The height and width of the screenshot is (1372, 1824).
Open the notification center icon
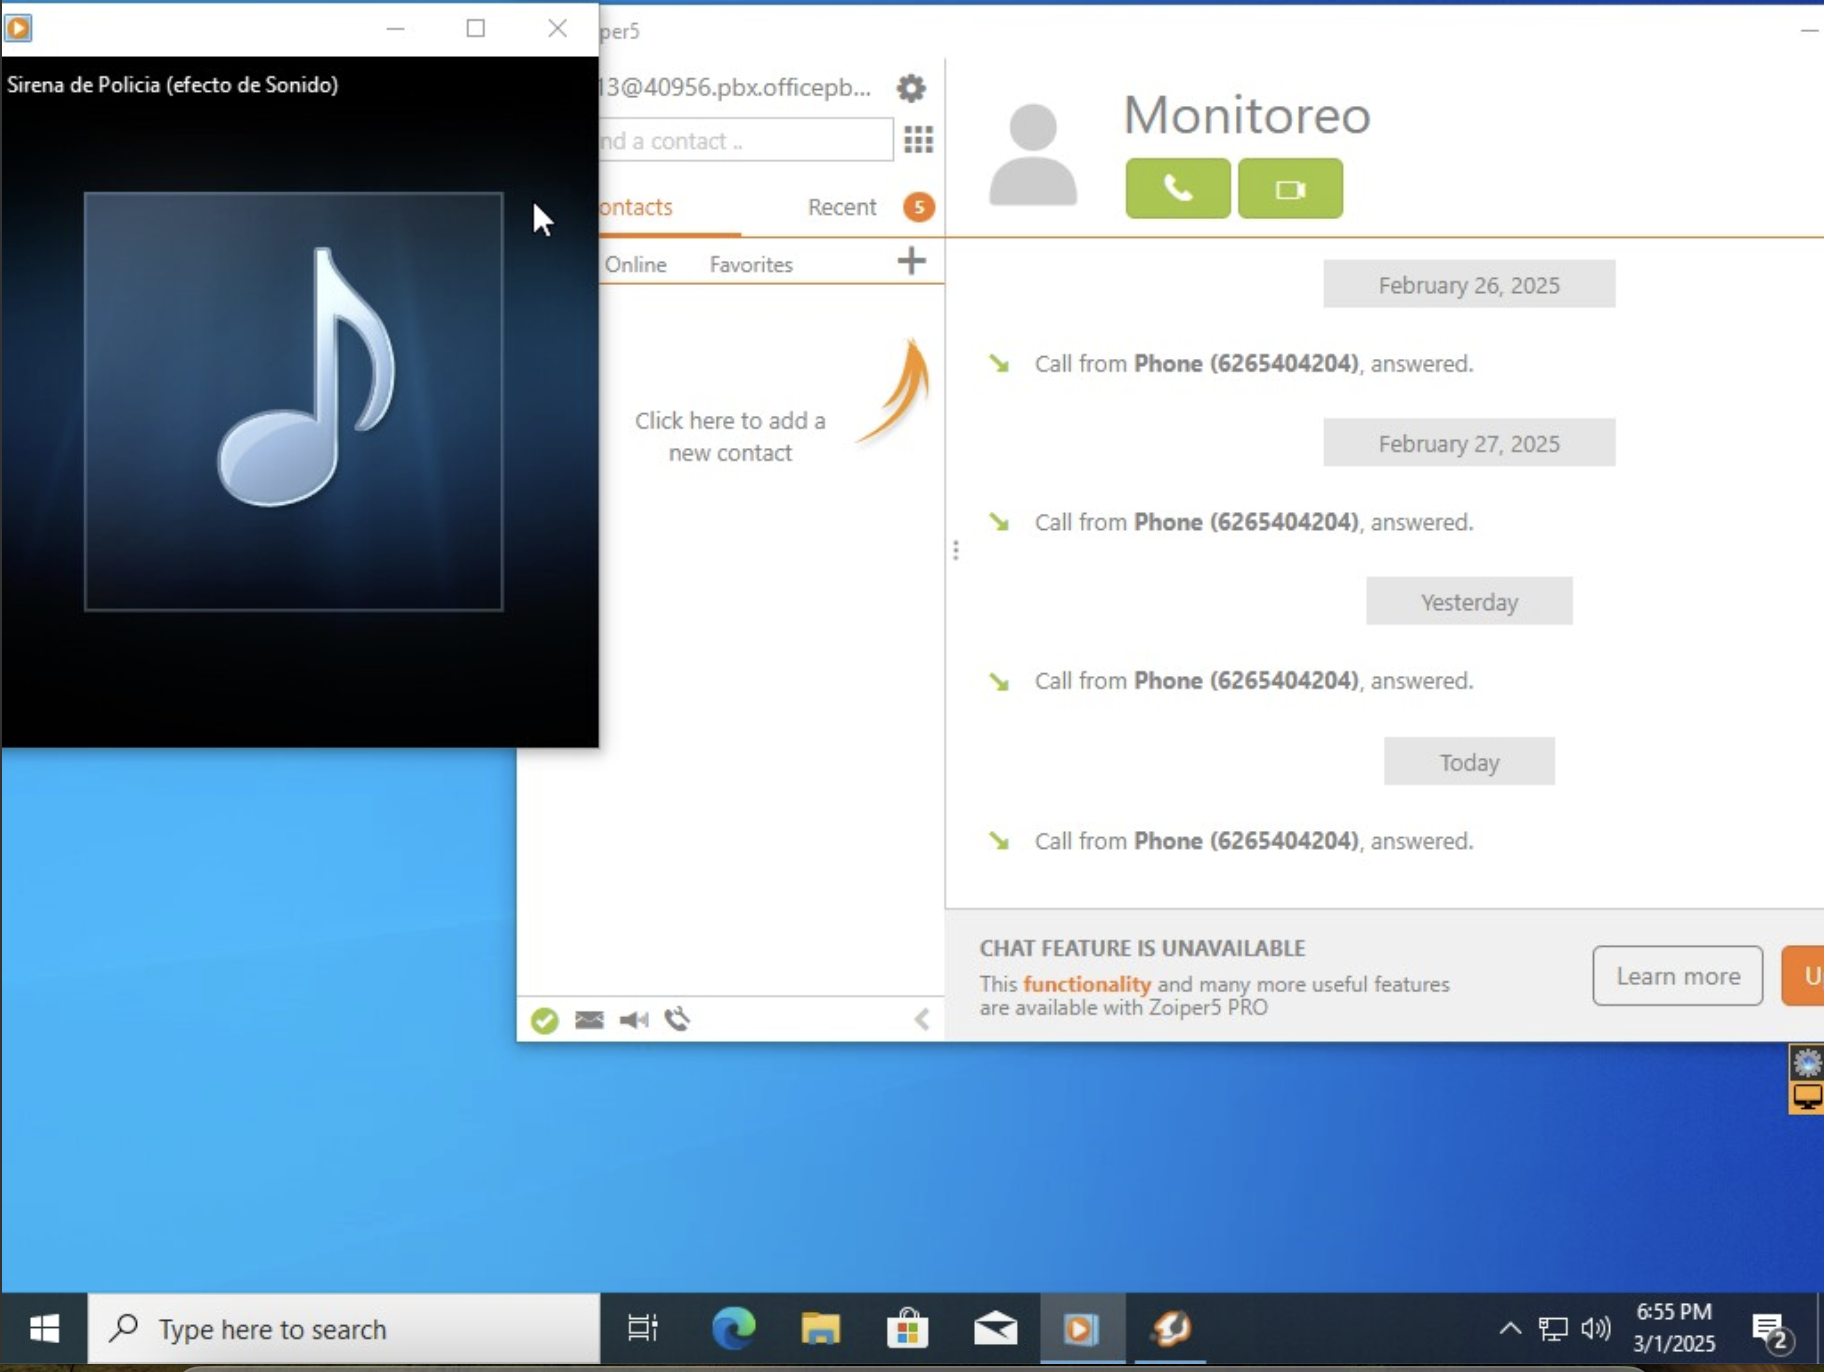[x=1772, y=1329]
